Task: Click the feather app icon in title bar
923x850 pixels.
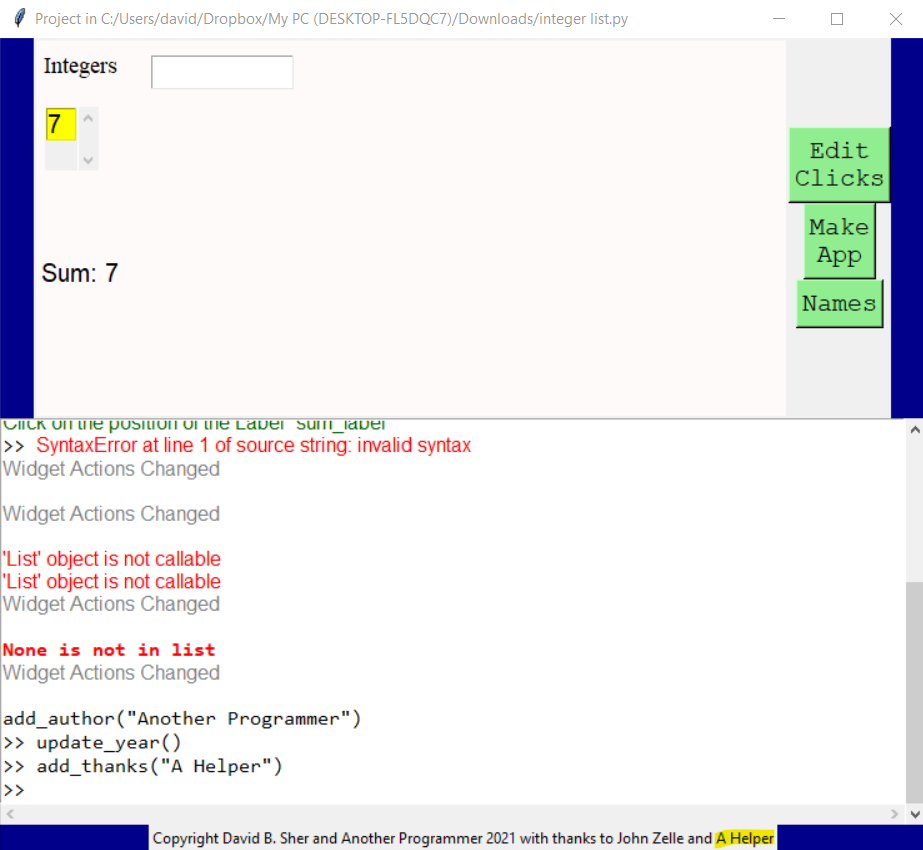Action: pyautogui.click(x=19, y=18)
